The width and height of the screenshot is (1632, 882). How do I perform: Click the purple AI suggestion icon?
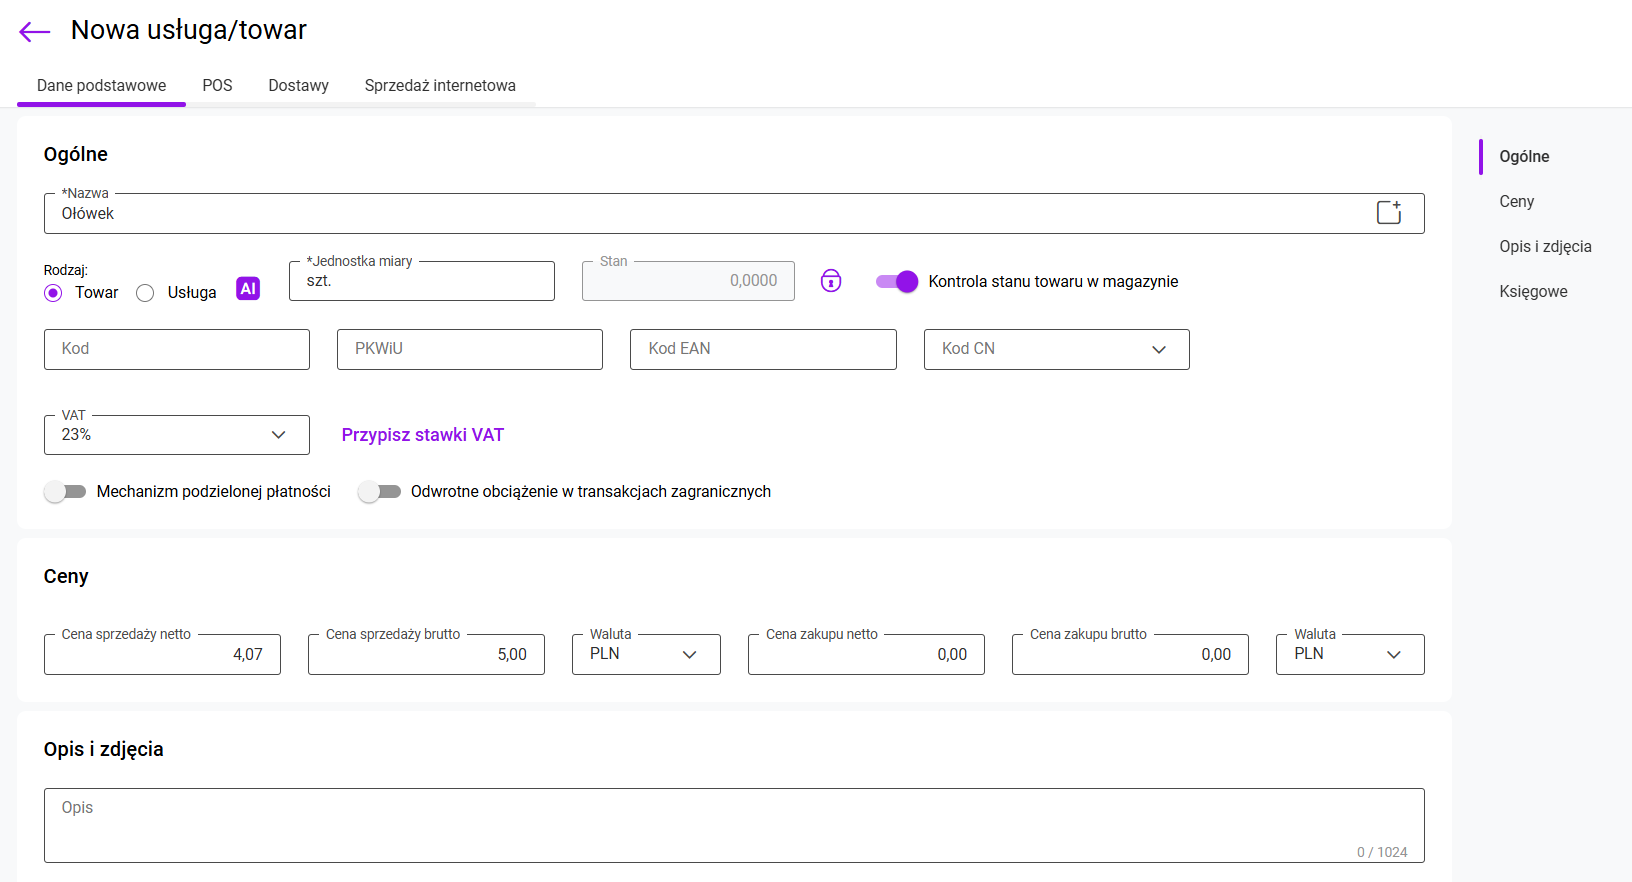tap(248, 288)
